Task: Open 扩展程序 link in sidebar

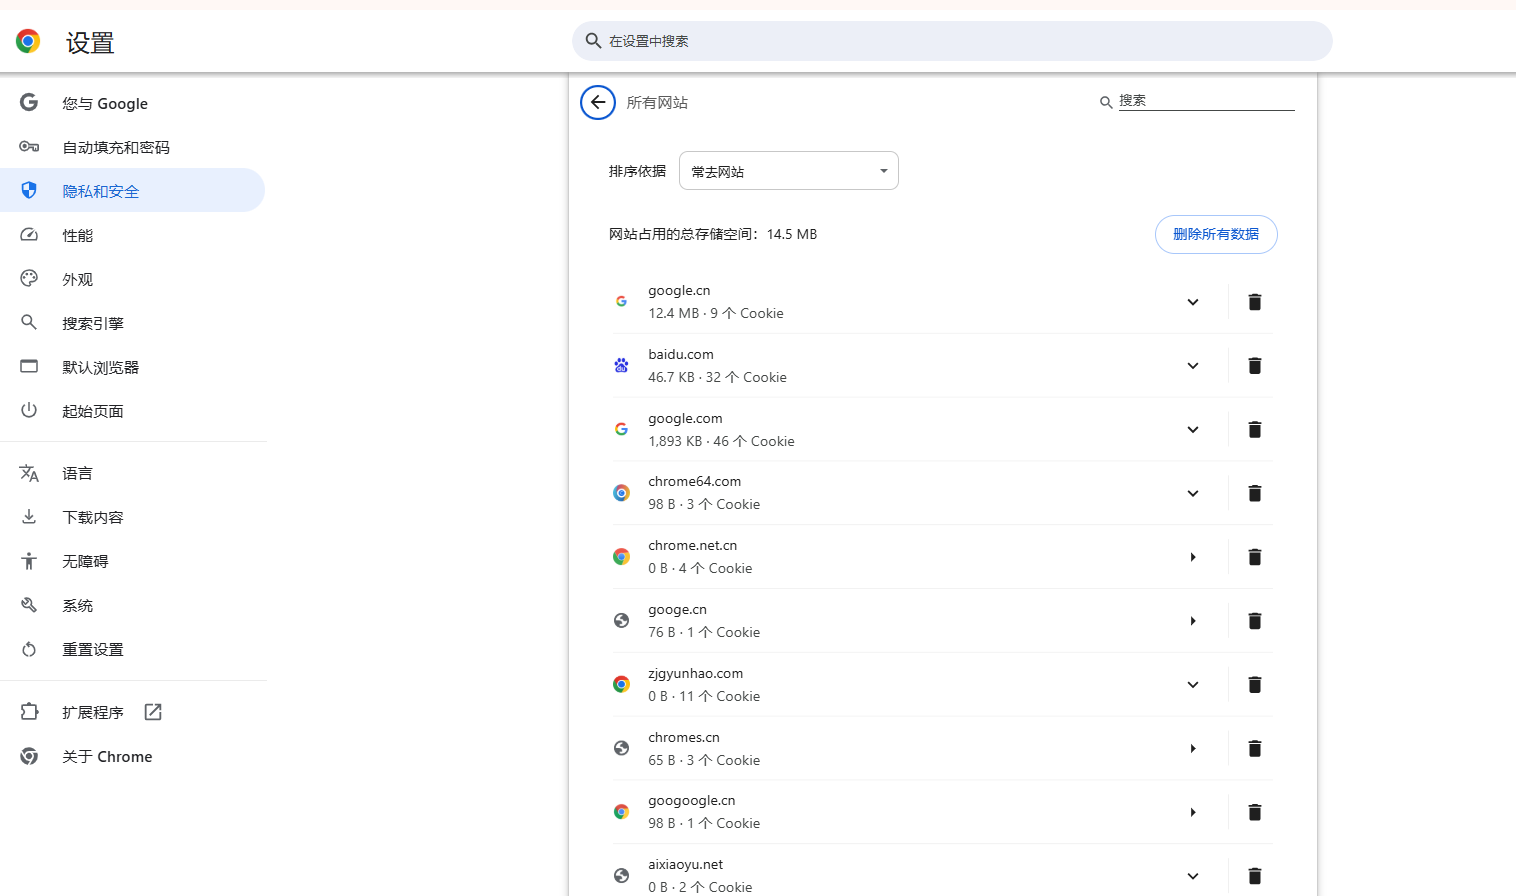Action: (x=132, y=712)
